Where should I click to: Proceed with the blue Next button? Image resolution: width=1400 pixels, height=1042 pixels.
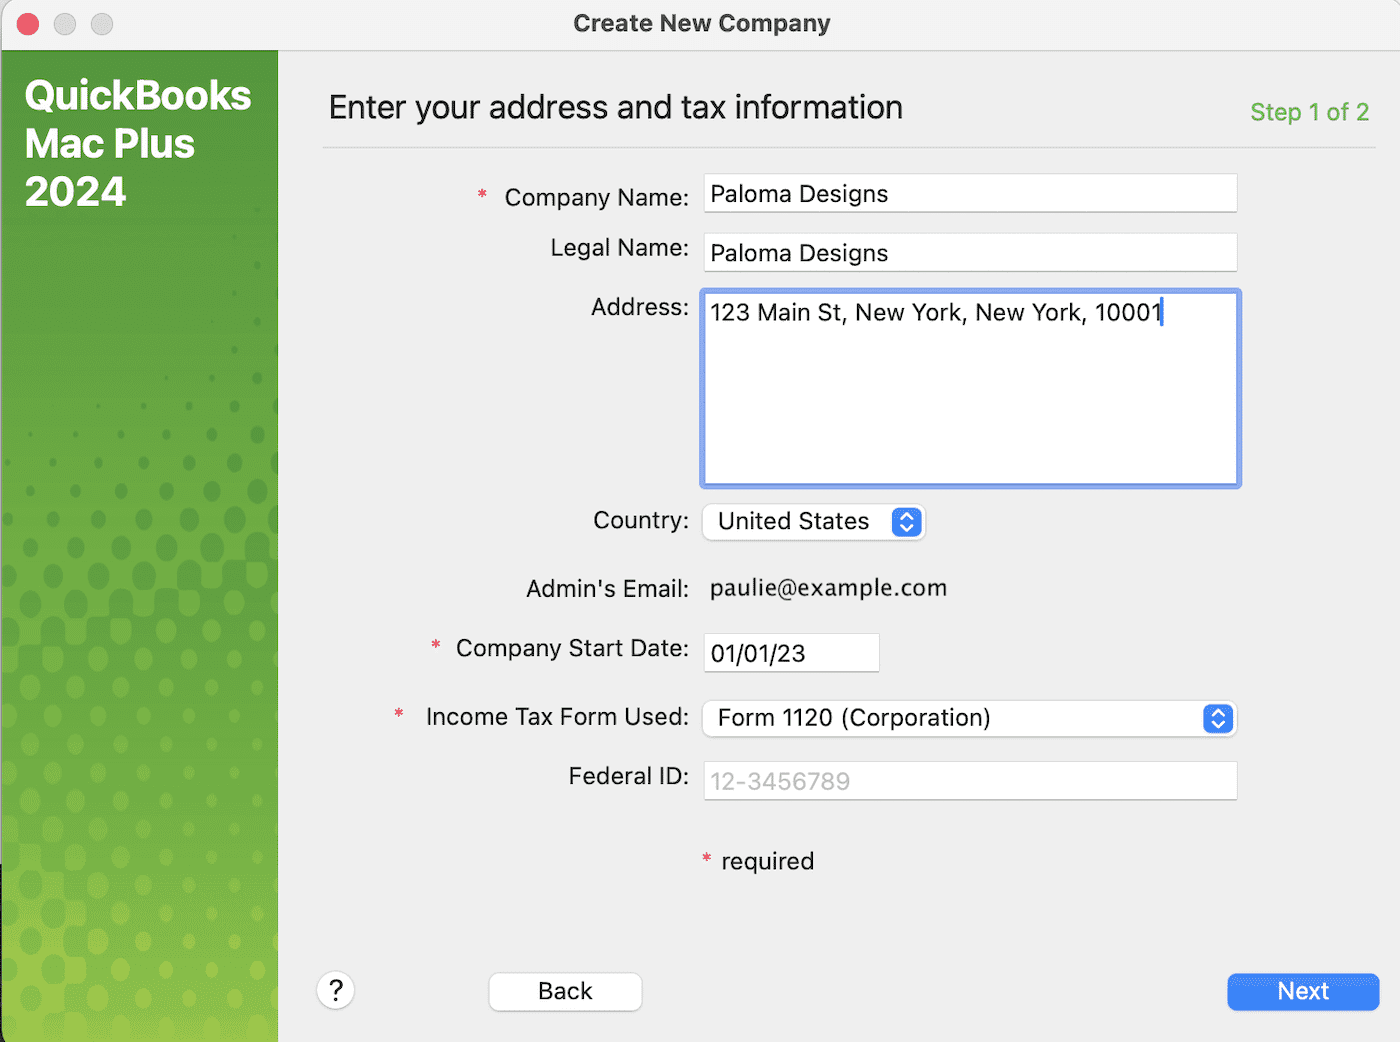click(x=1302, y=991)
